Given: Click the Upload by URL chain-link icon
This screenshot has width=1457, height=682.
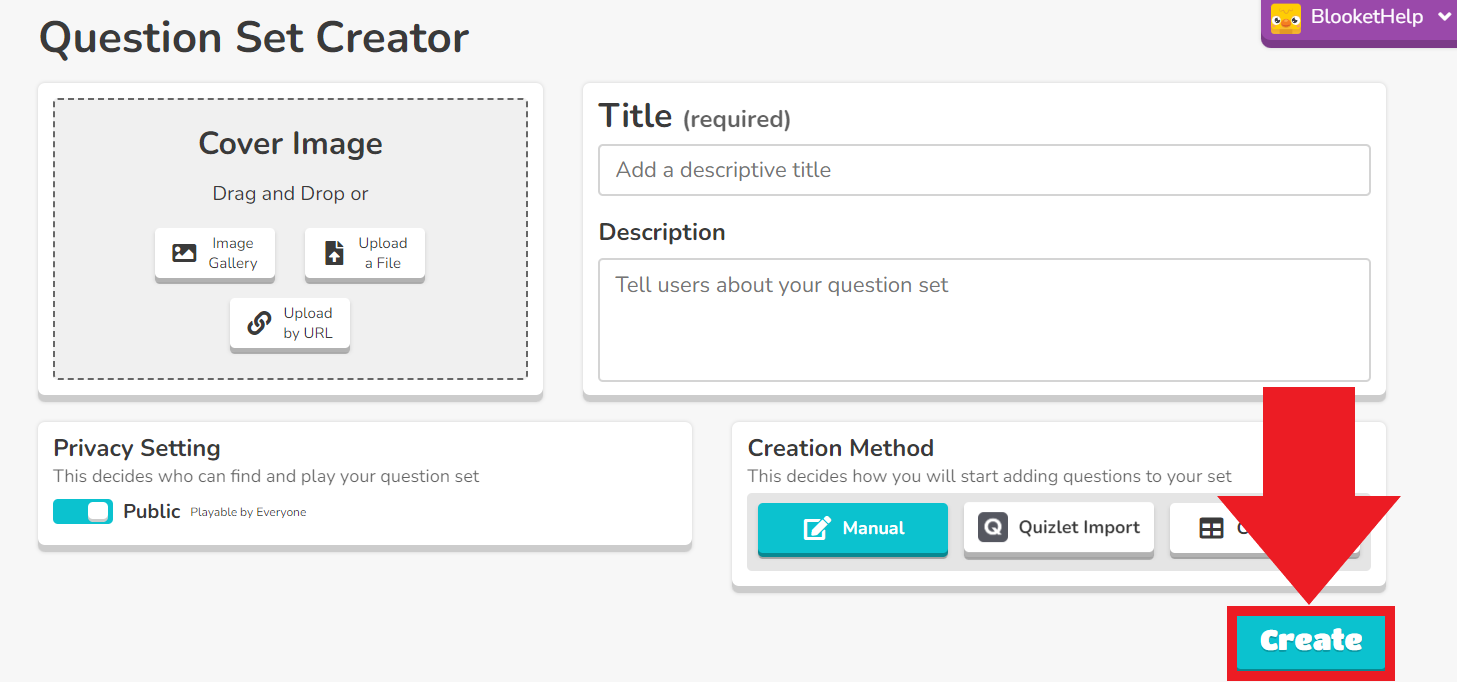Looking at the screenshot, I should click(260, 322).
